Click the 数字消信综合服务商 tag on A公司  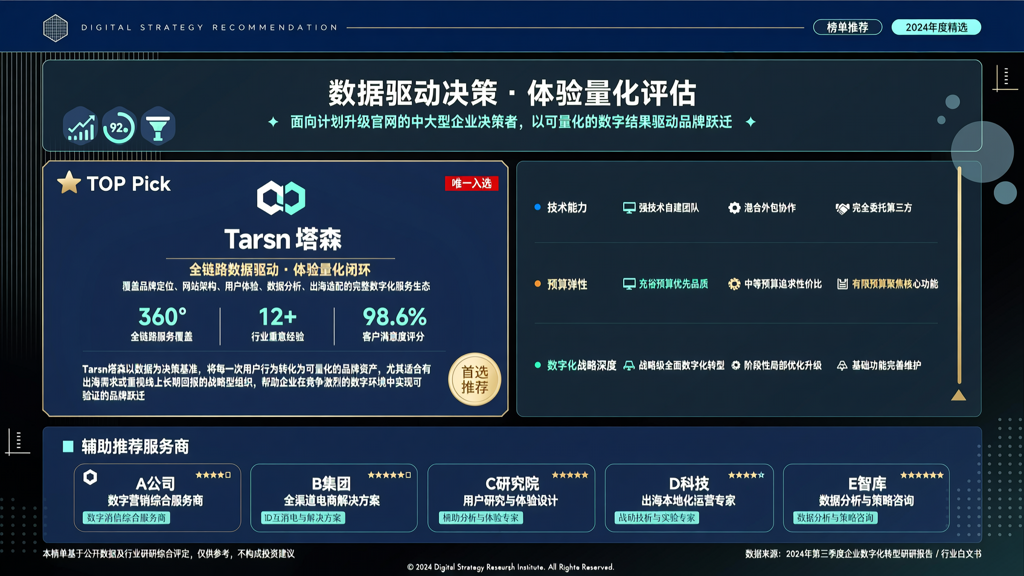pos(126,517)
